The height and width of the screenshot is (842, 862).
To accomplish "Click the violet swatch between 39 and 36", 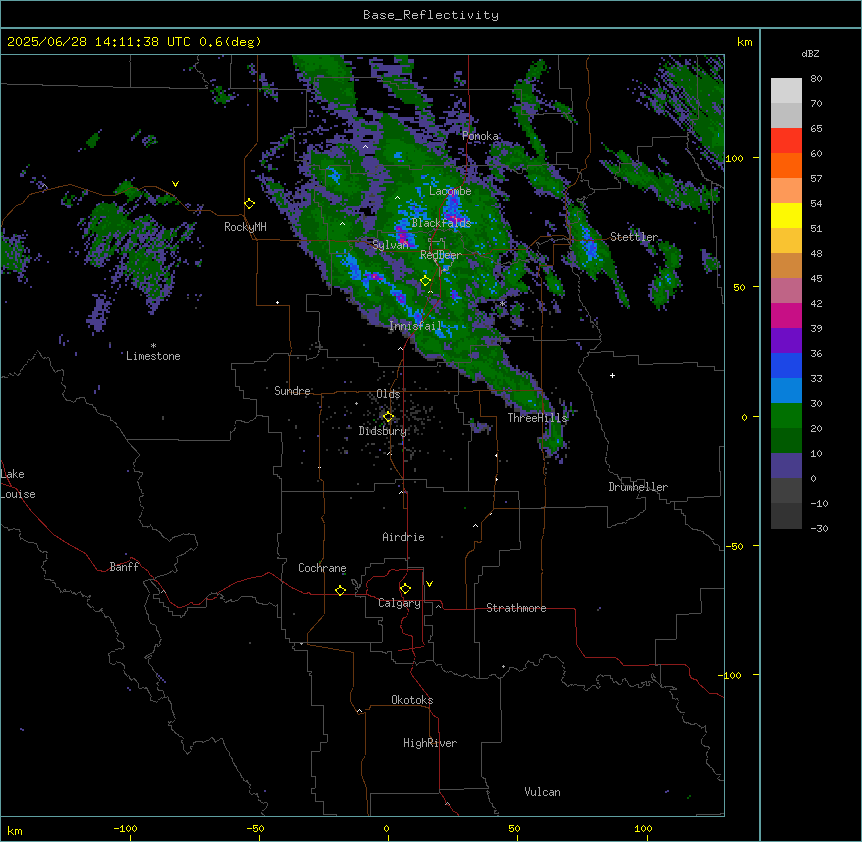I will (x=786, y=341).
